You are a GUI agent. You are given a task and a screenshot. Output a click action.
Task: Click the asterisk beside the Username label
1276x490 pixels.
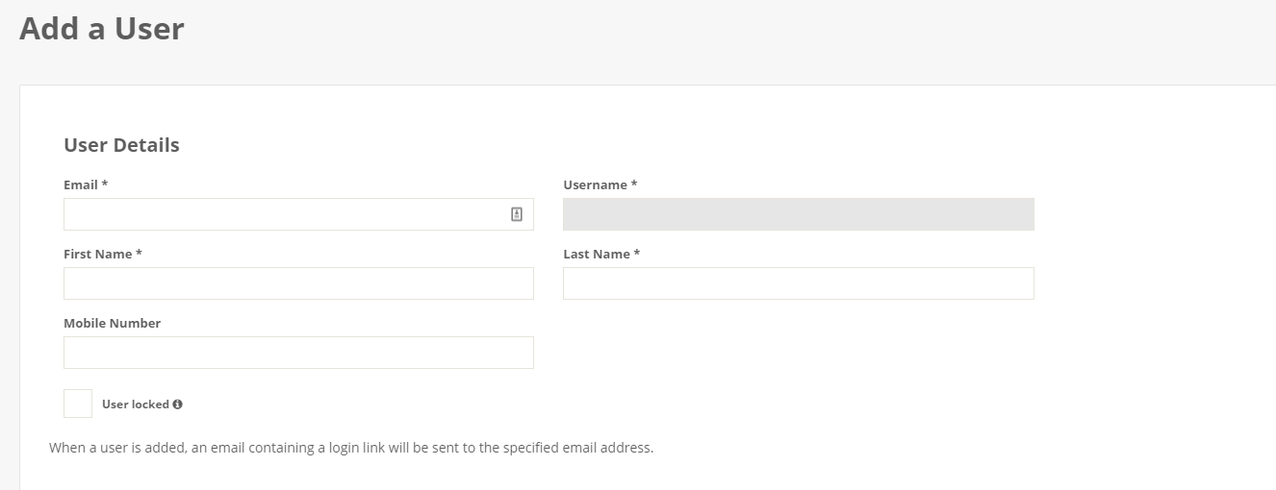634,185
